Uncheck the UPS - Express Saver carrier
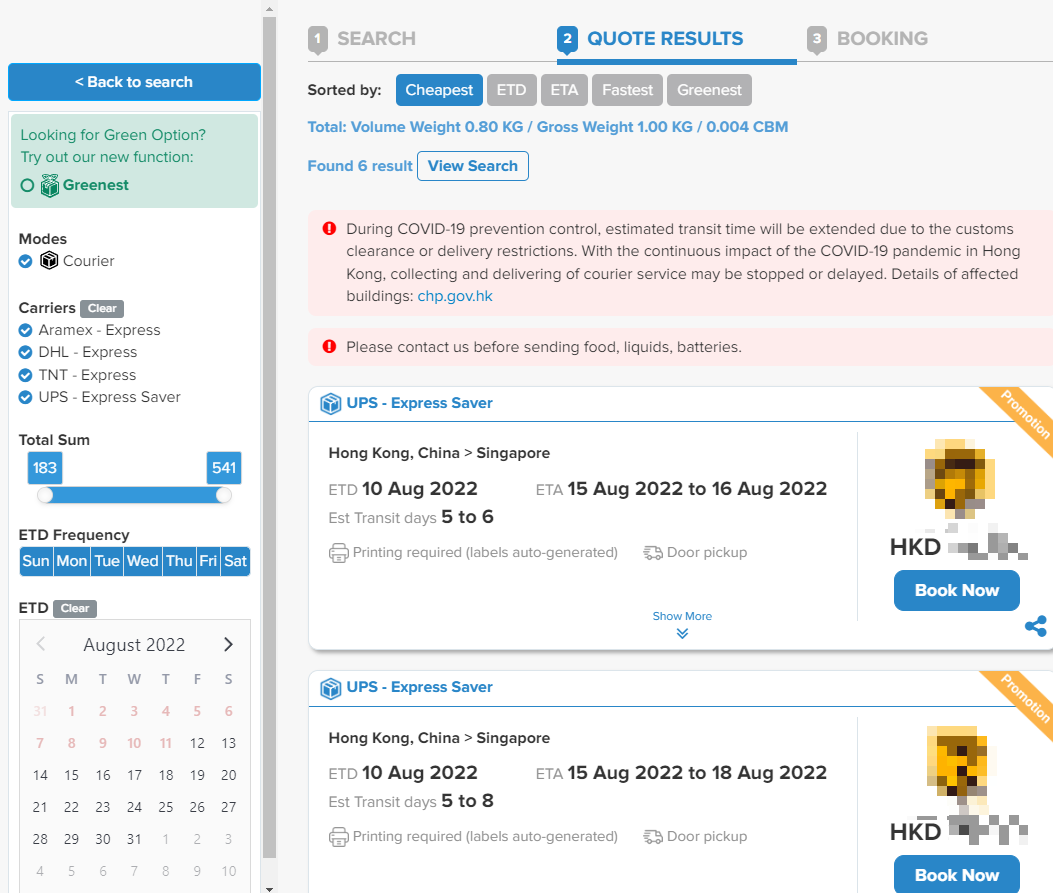 pyautogui.click(x=26, y=397)
